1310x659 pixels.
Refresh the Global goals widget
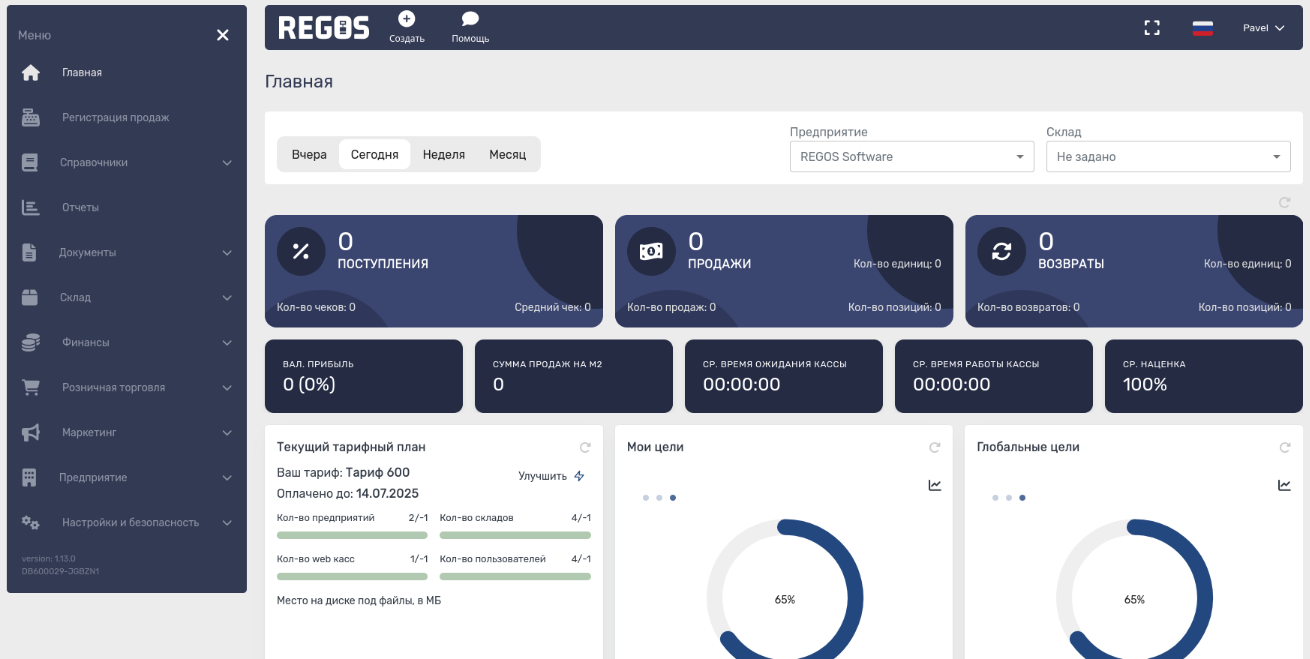click(x=1285, y=448)
